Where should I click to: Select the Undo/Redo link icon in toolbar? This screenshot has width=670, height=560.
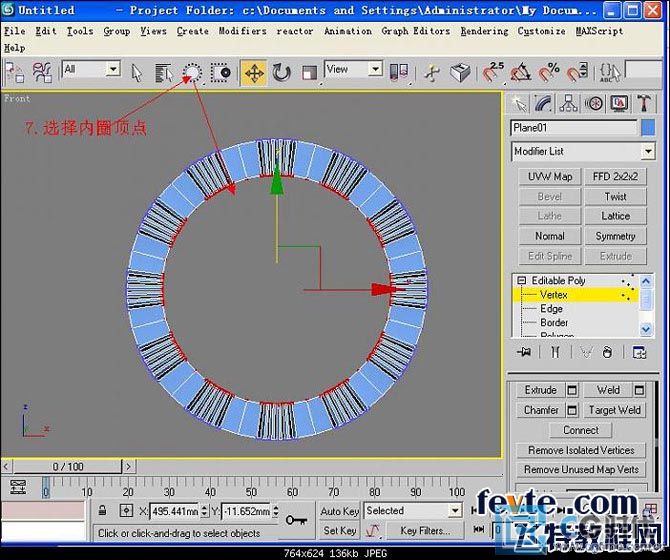coord(15,72)
